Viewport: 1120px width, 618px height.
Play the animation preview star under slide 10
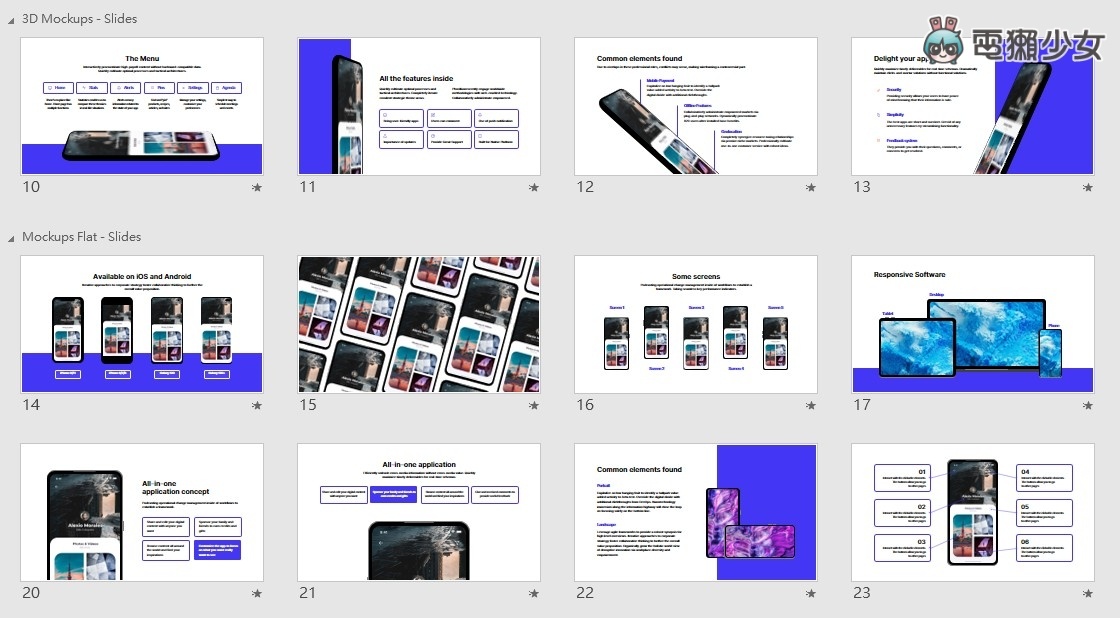(x=257, y=187)
